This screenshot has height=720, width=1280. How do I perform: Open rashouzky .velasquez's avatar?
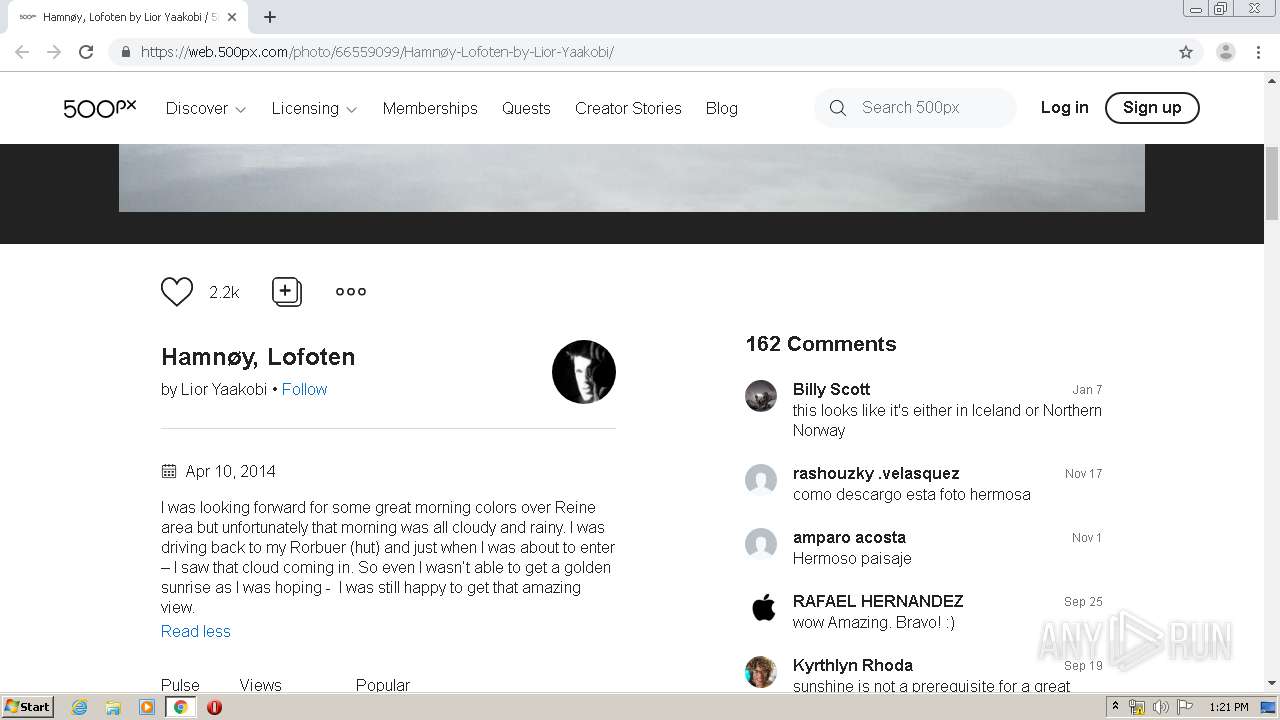click(761, 480)
